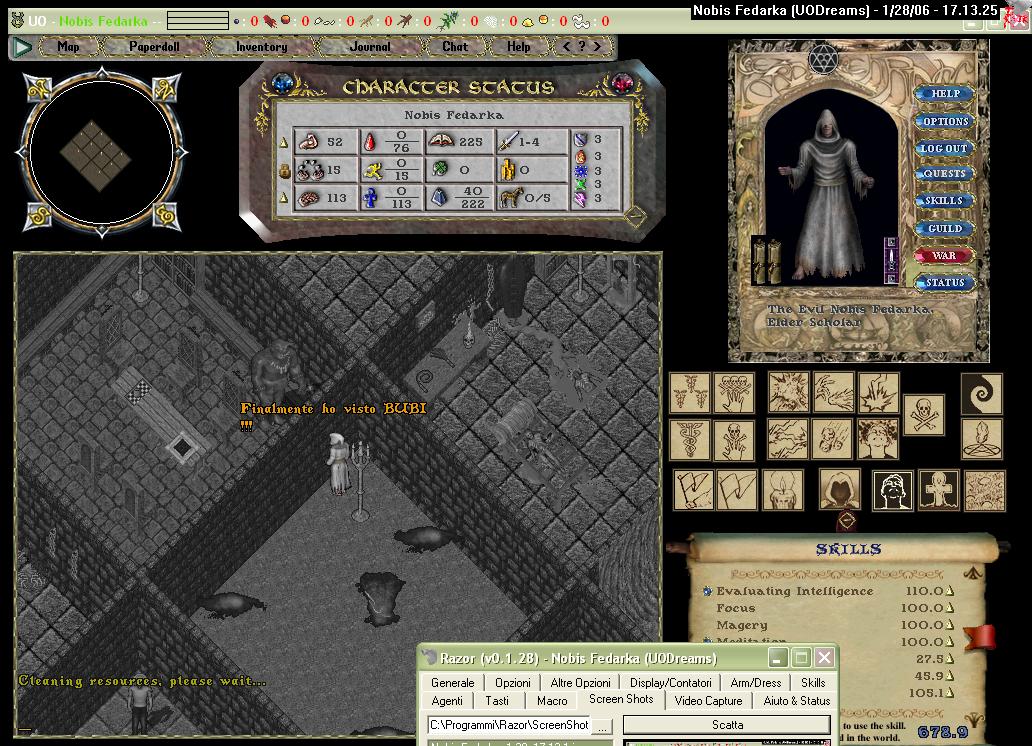Viewport: 1032px width, 746px height.
Task: Toggle the Strength stat lock arrow
Action: tap(284, 142)
